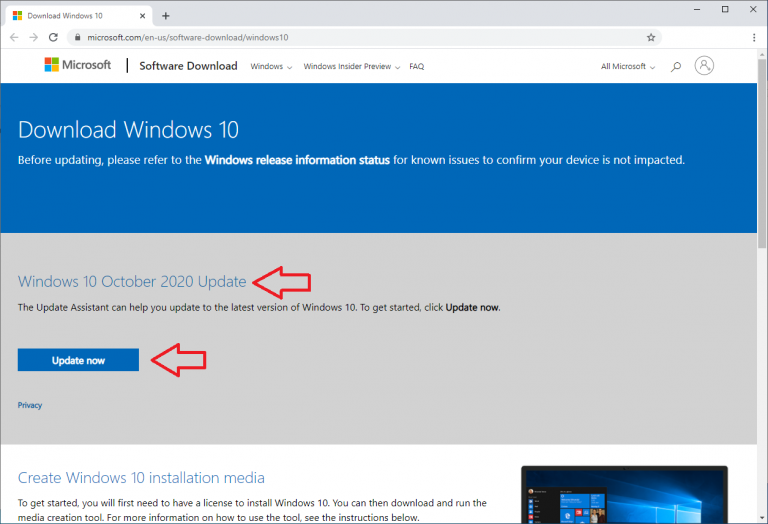Screen dimensions: 768x524
Task: Open the FAQ navigation item
Action: tap(417, 66)
